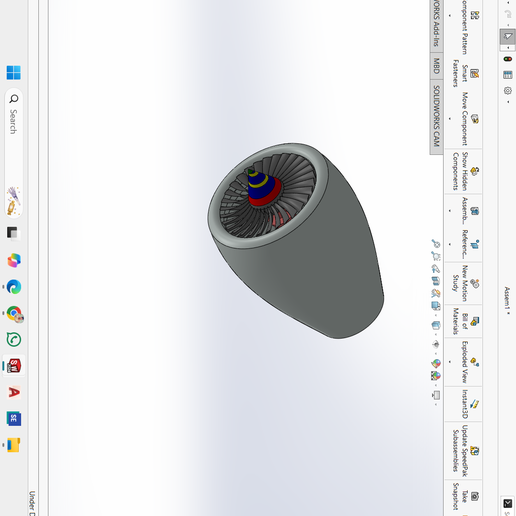Switch to the SOLIDWORKS Add-Ins tab
Screen dimensions: 516x516
436,25
